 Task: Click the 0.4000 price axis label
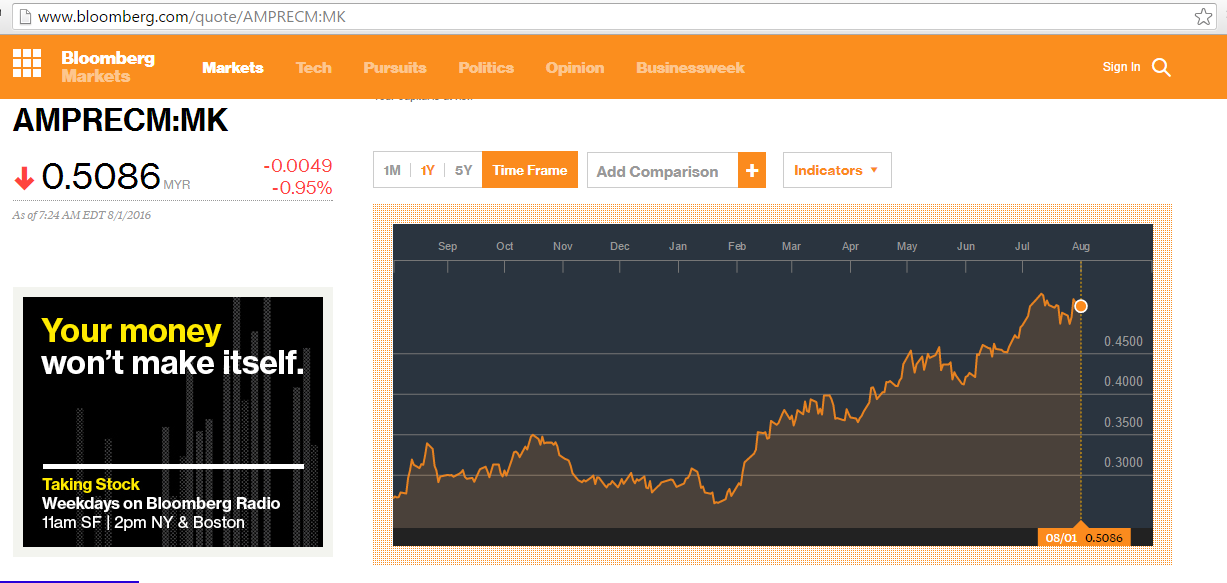1123,382
